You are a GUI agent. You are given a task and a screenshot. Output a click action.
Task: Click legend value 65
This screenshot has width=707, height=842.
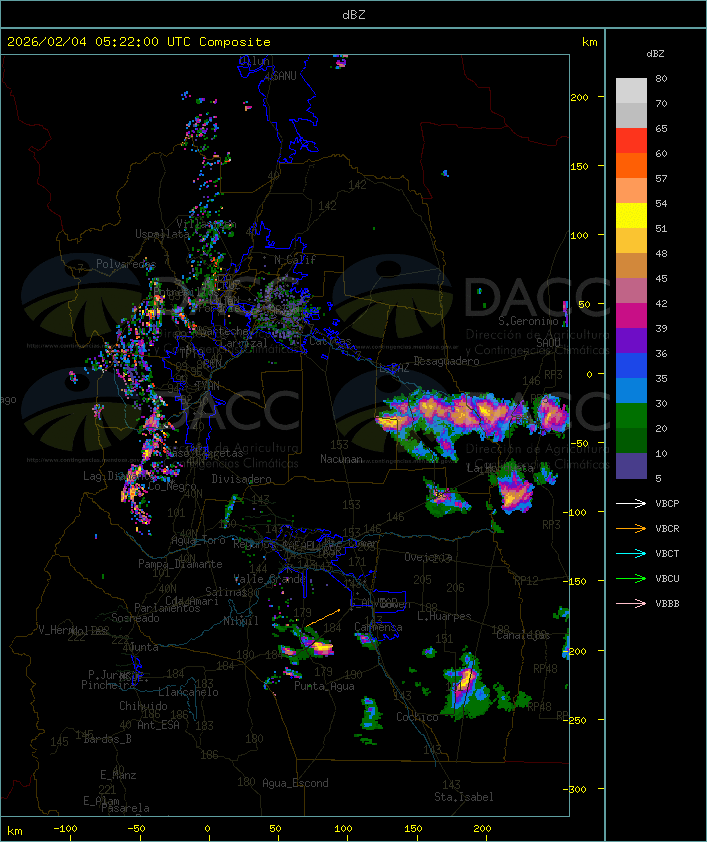[661, 129]
